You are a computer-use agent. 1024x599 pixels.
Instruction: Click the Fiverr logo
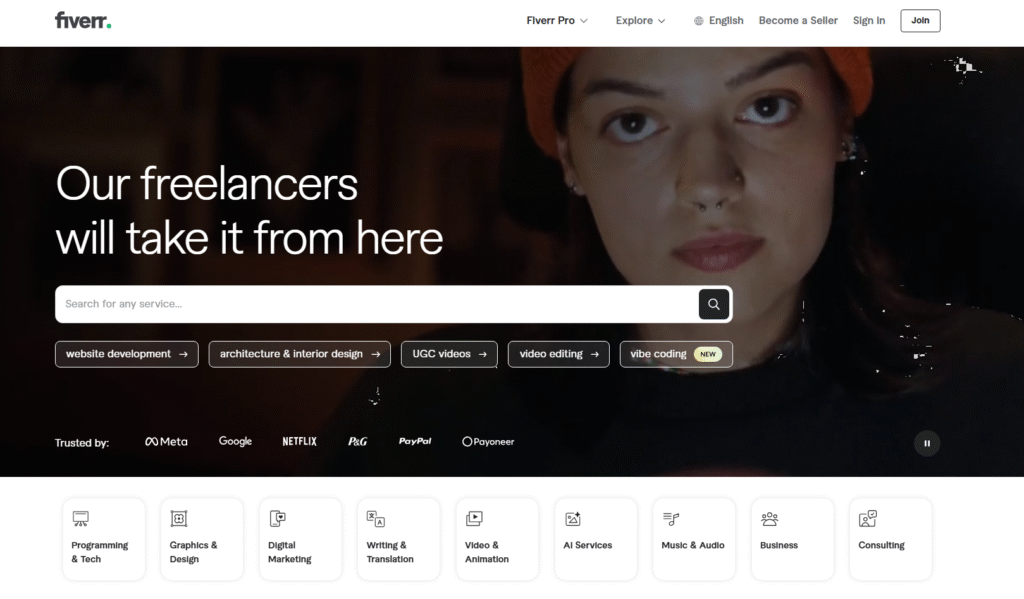(83, 20)
